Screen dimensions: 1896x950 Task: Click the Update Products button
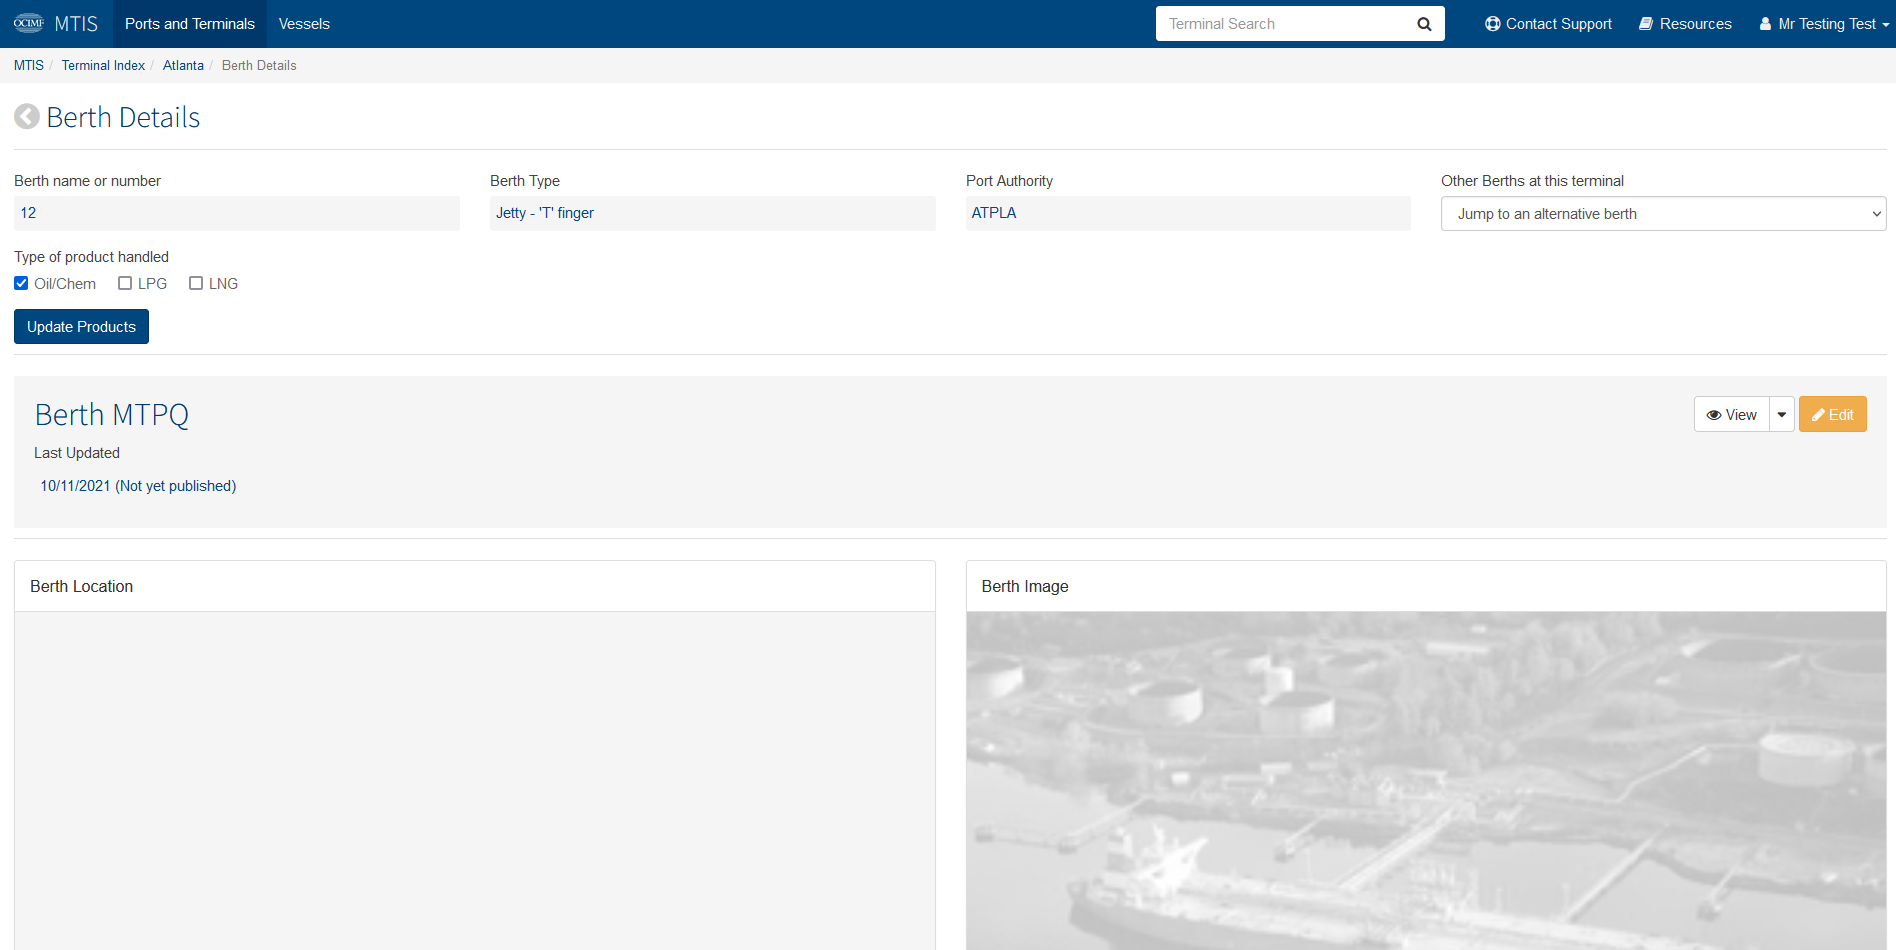coord(81,327)
